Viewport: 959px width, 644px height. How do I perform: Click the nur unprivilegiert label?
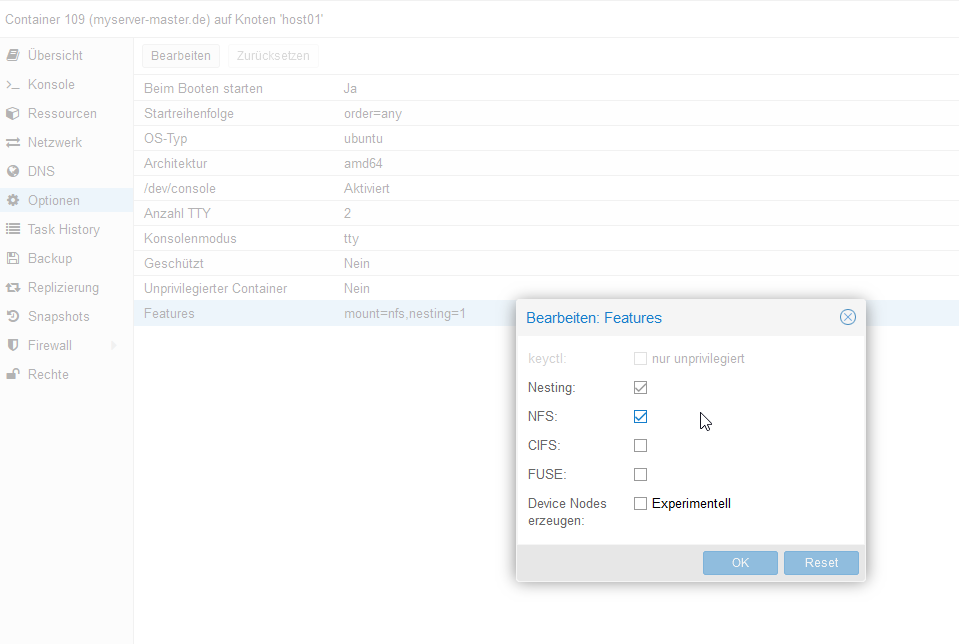[x=698, y=358]
